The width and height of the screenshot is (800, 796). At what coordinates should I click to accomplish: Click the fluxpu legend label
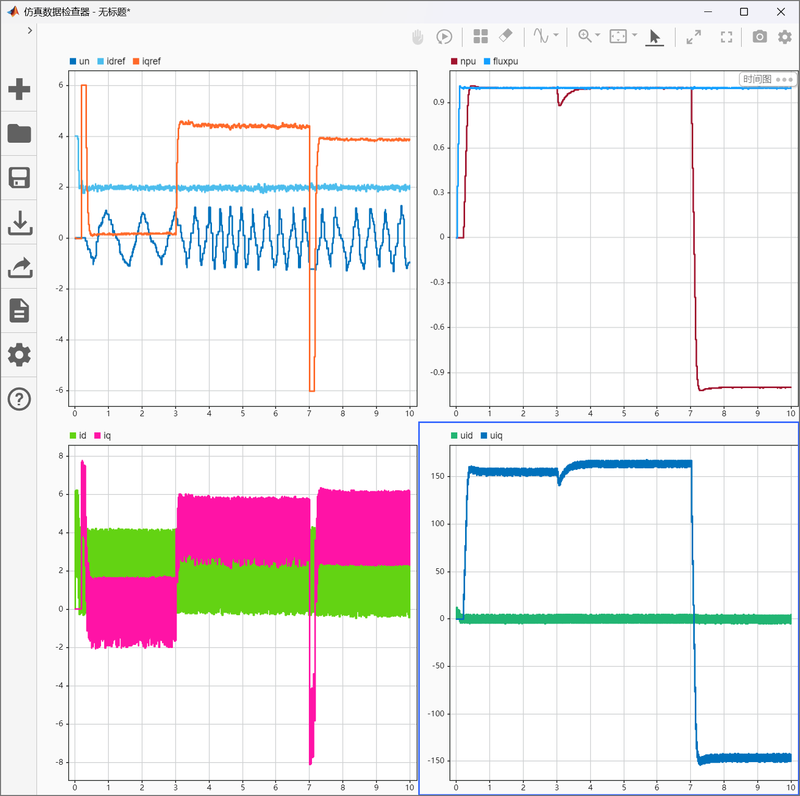point(506,61)
